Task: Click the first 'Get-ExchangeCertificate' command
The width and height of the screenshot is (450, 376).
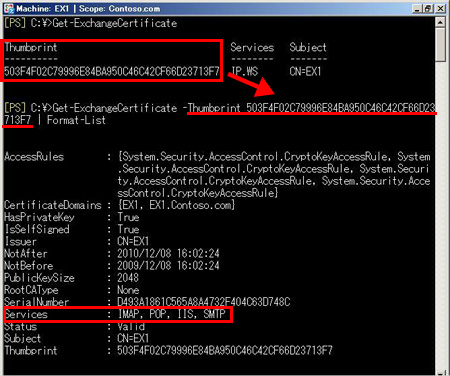Action: 115,23
